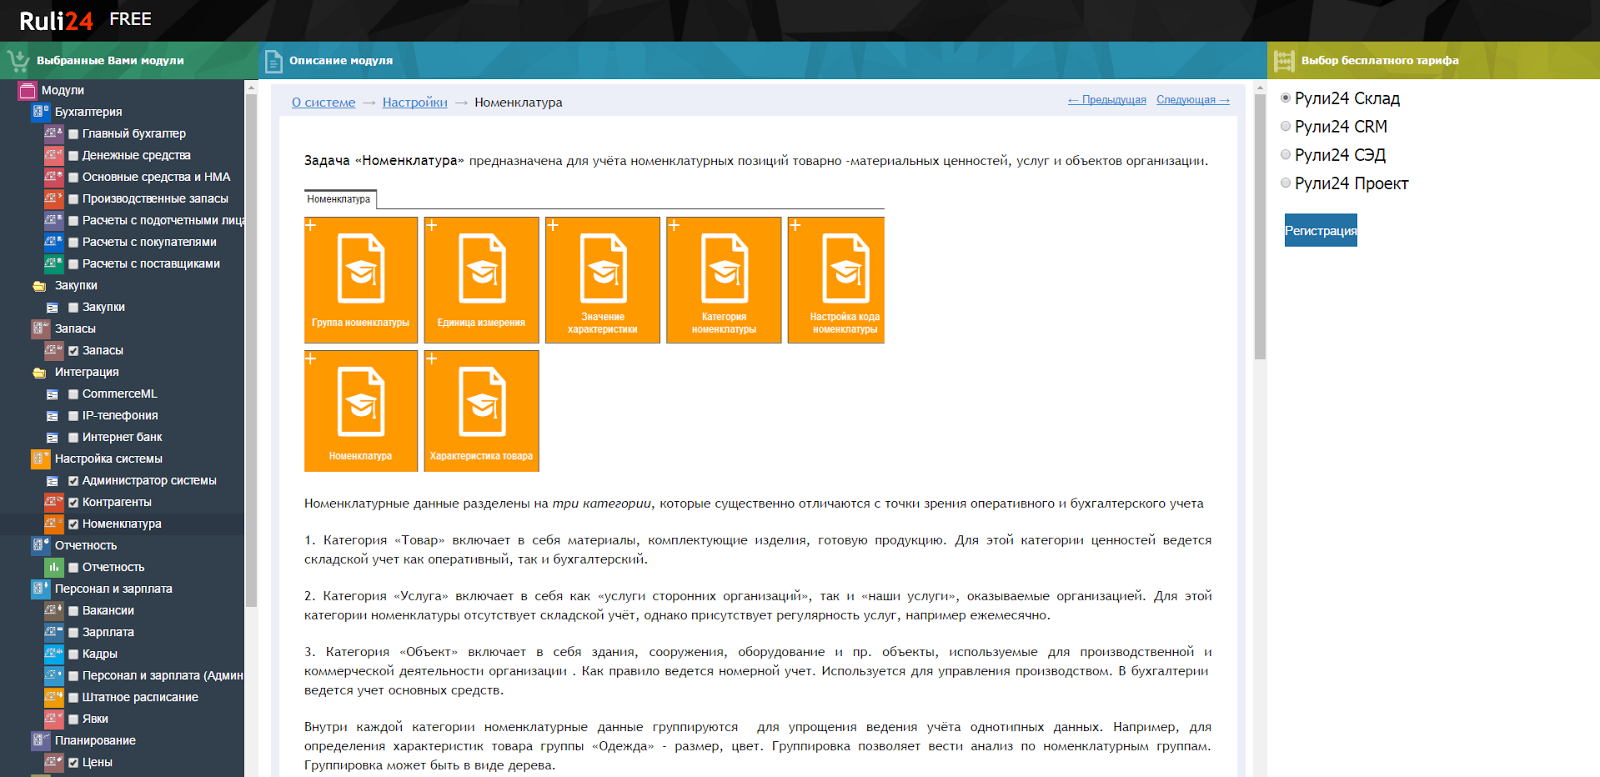Select the Зарплата tree label

(108, 632)
